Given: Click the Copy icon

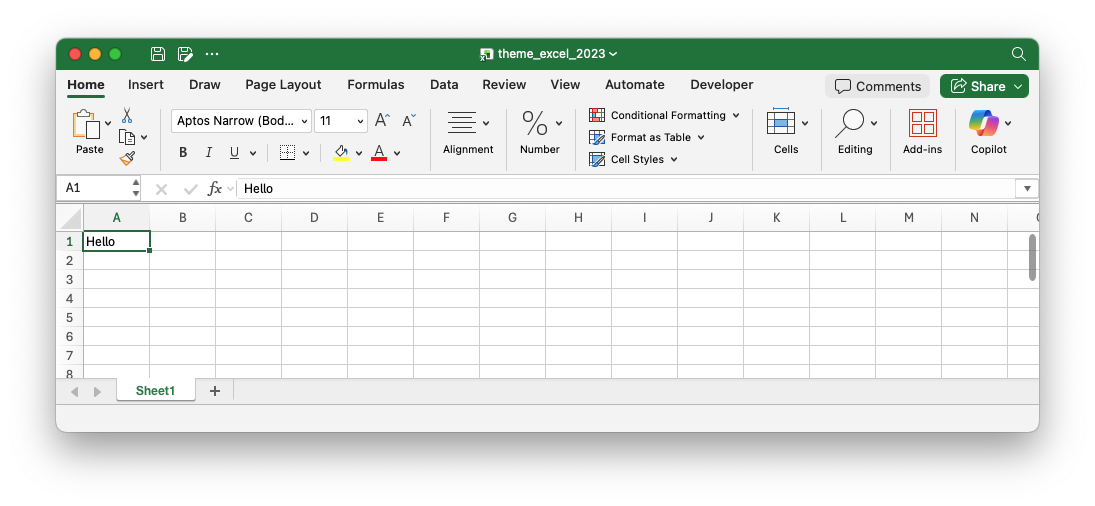Looking at the screenshot, I should point(127,137).
